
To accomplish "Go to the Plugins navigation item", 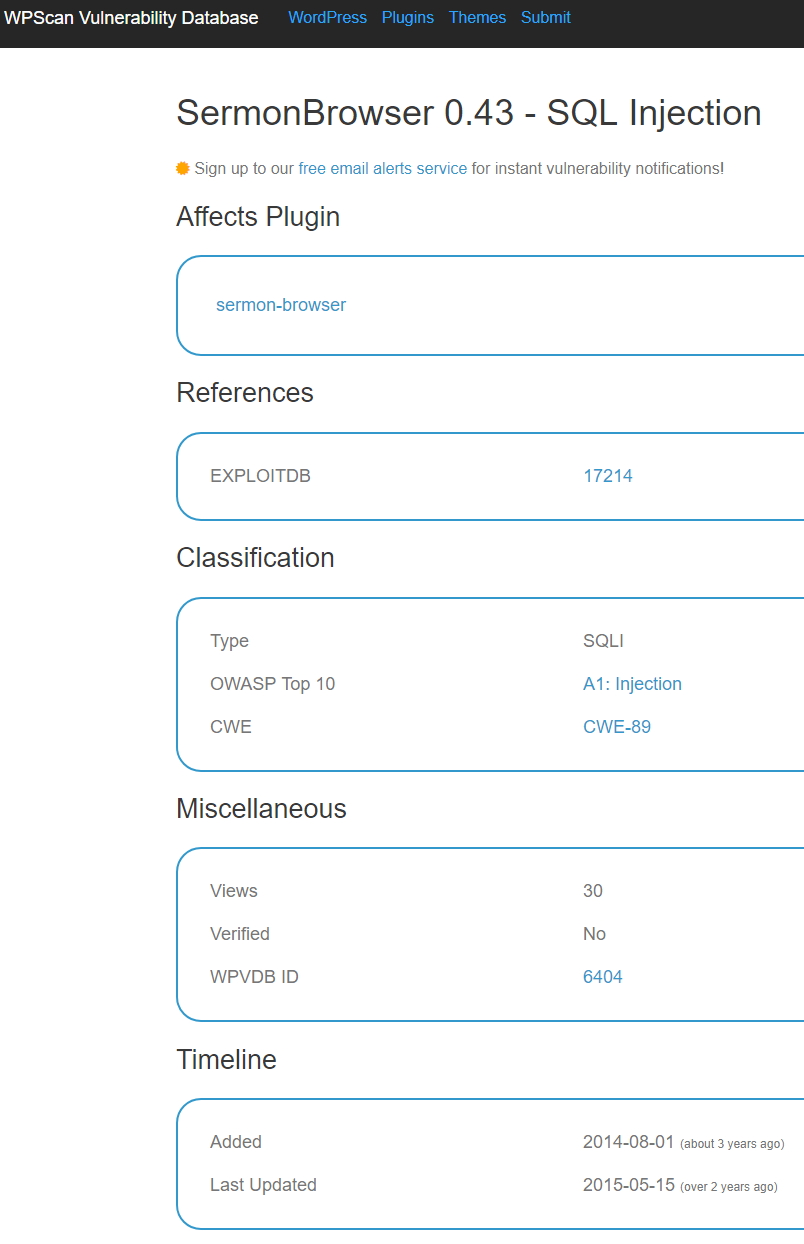I will (408, 18).
